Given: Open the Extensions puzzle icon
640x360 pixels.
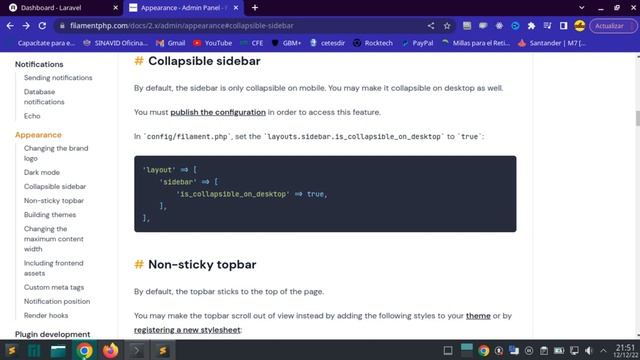Looking at the screenshot, I should click(x=531, y=26).
